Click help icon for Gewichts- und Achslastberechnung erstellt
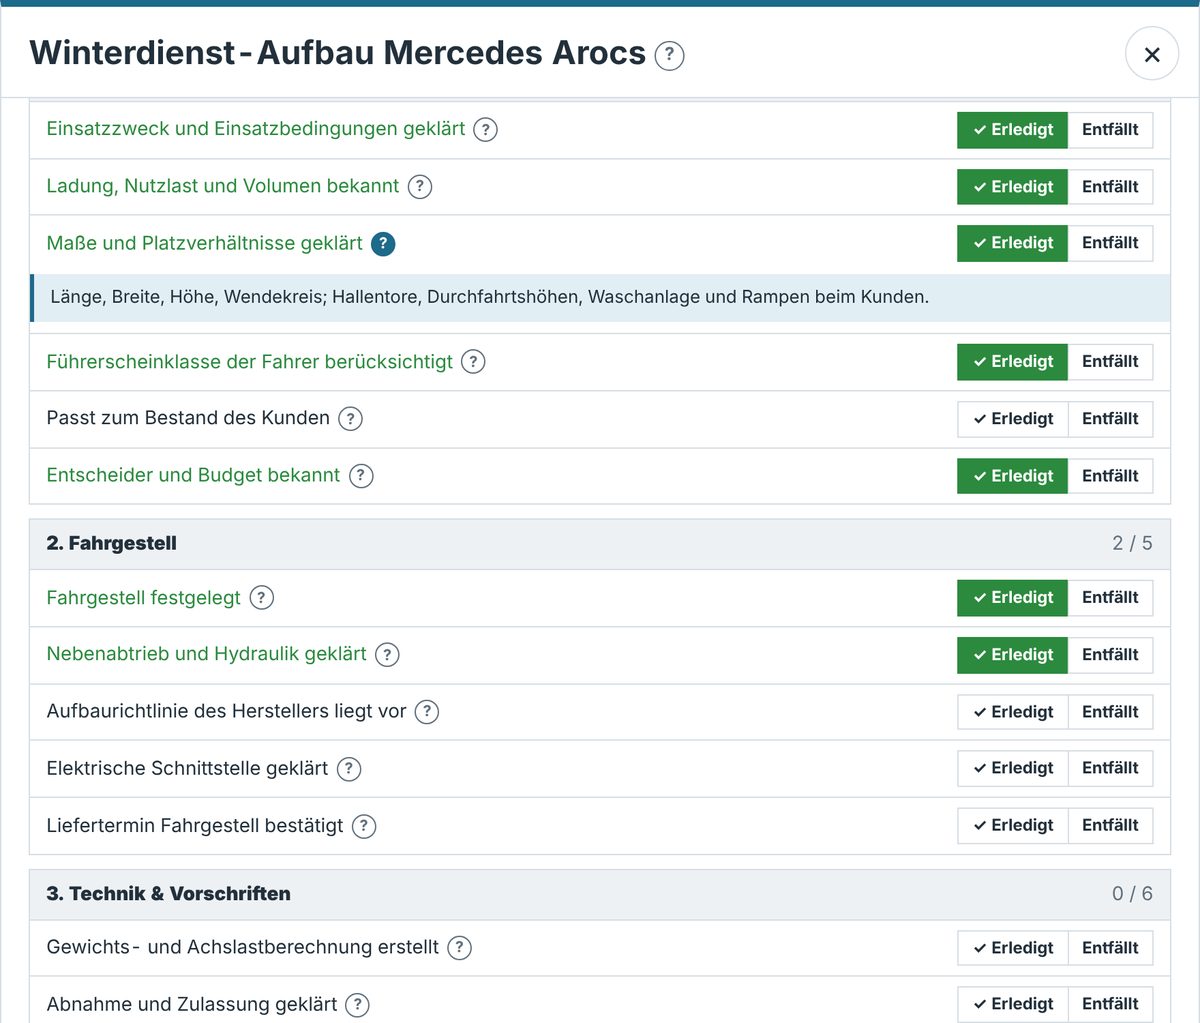Image resolution: width=1200 pixels, height=1023 pixels. (459, 948)
